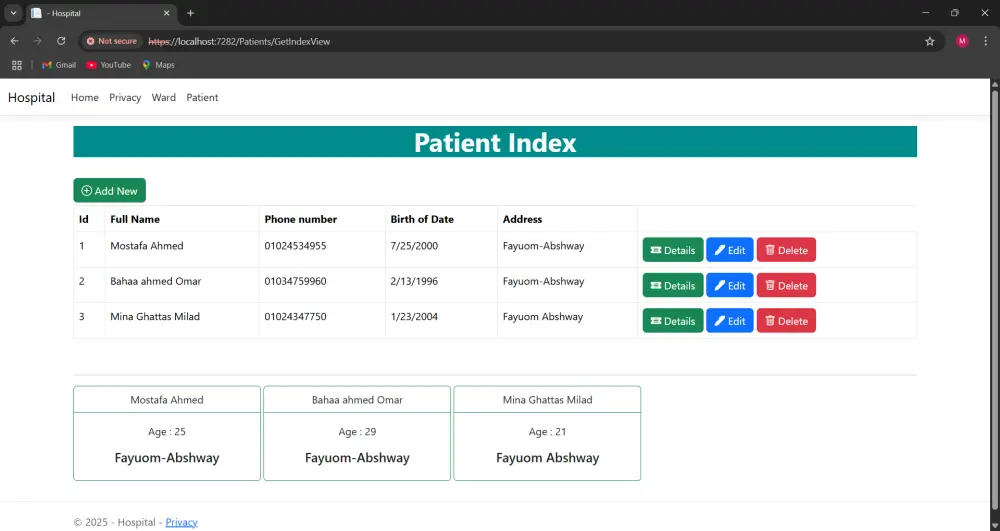Open the Patient page from navbar
Image resolution: width=1000 pixels, height=531 pixels.
tap(202, 98)
